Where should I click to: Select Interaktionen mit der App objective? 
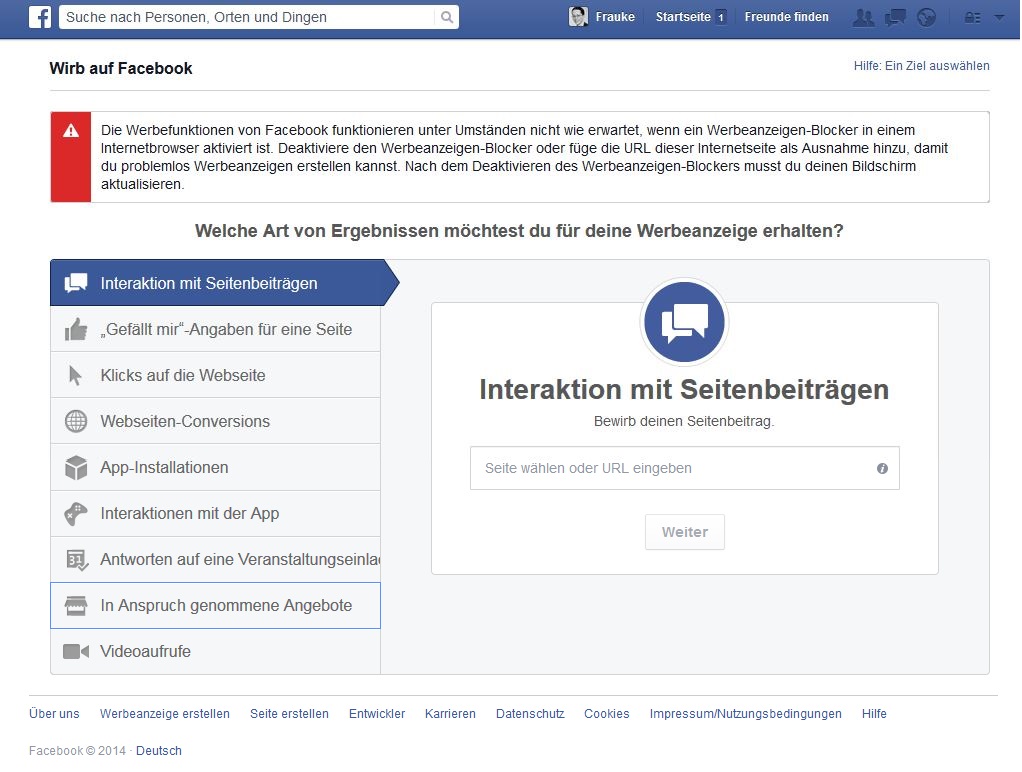click(215, 514)
